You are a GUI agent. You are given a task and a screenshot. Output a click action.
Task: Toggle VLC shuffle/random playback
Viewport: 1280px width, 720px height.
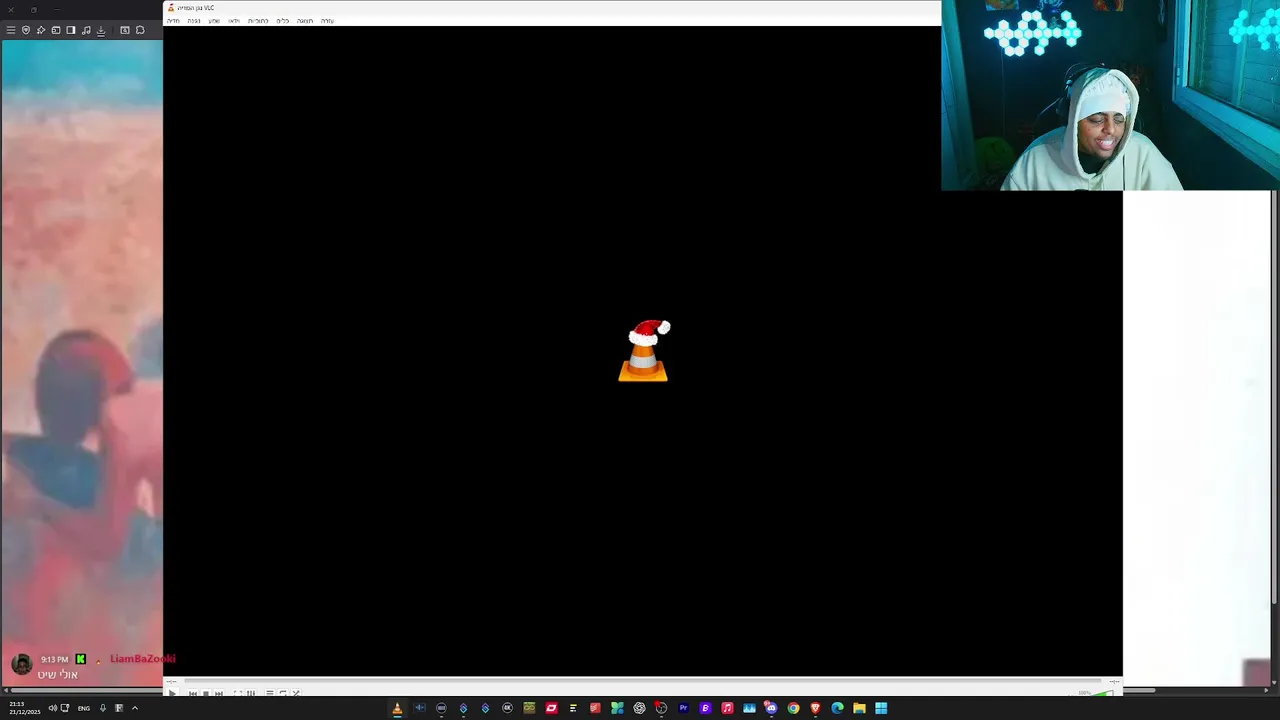pyautogui.click(x=296, y=693)
